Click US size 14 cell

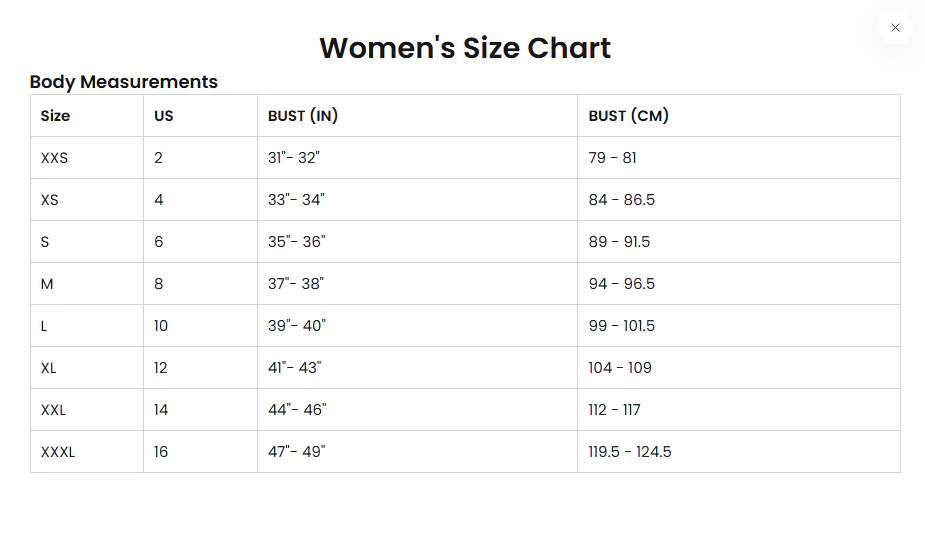pyautogui.click(x=161, y=410)
